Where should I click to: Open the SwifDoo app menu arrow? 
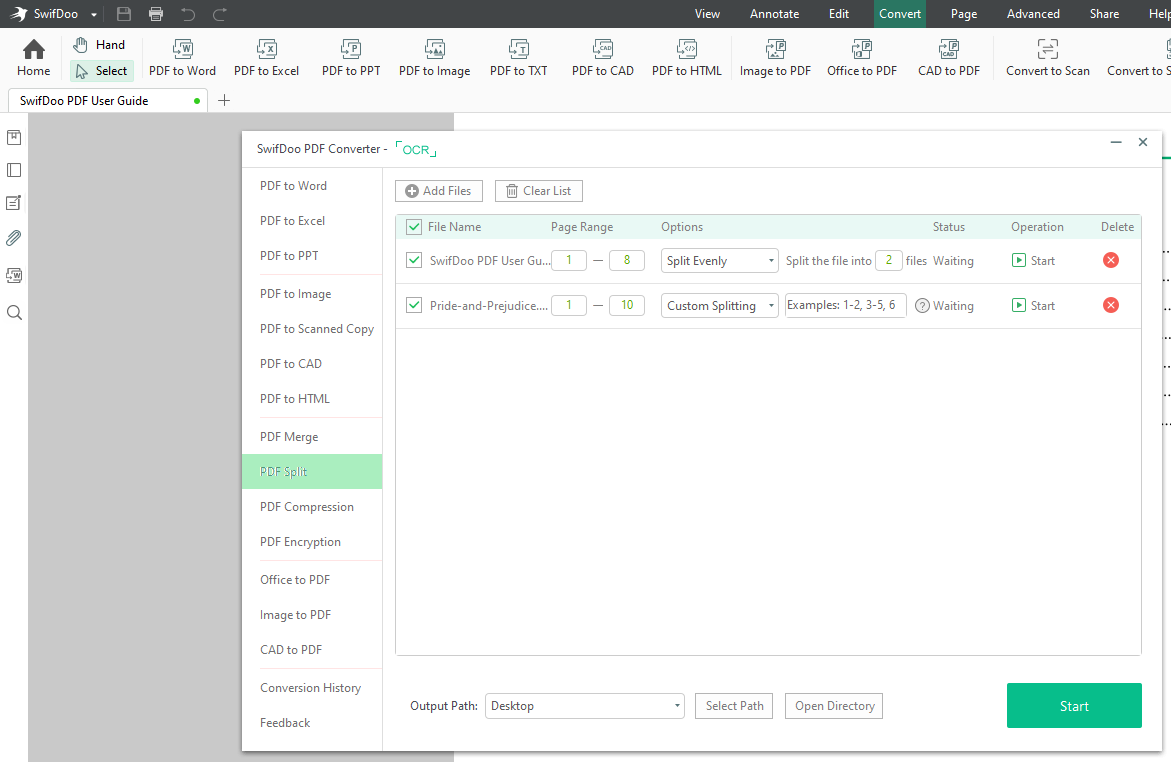pos(94,14)
